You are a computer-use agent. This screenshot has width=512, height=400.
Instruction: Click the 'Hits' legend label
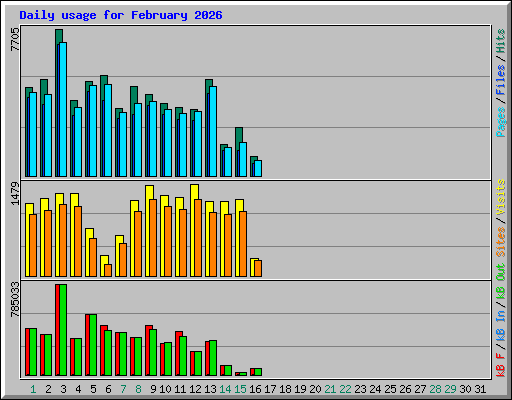(x=501, y=41)
